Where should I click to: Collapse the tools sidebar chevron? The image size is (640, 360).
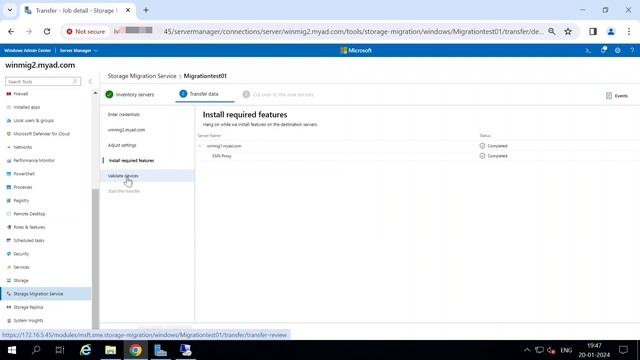pyautogui.click(x=91, y=82)
